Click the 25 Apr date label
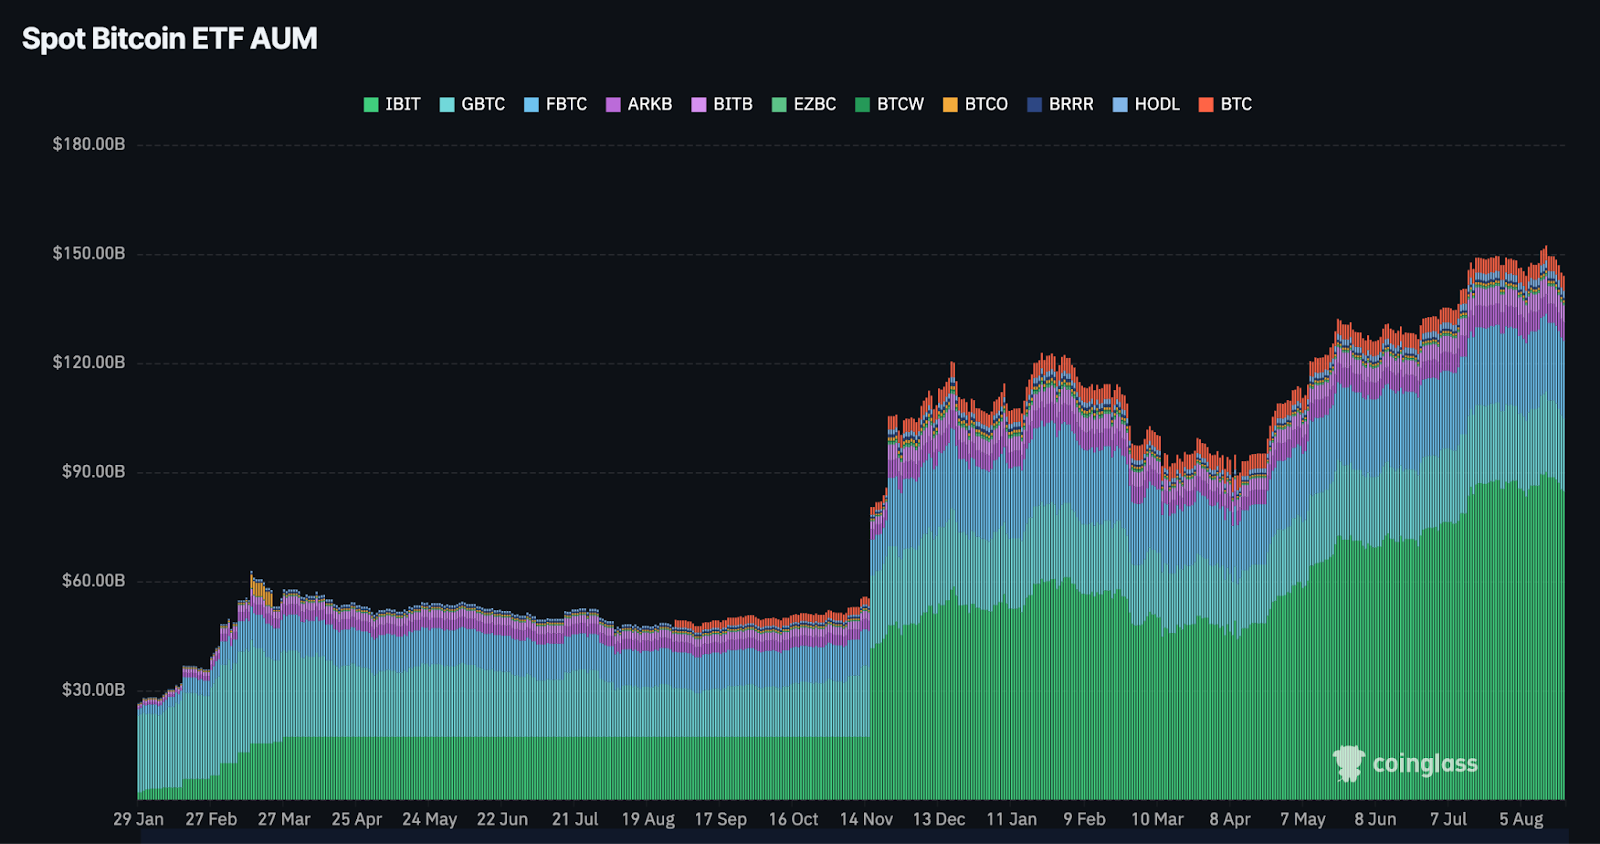This screenshot has width=1600, height=844. tap(357, 819)
